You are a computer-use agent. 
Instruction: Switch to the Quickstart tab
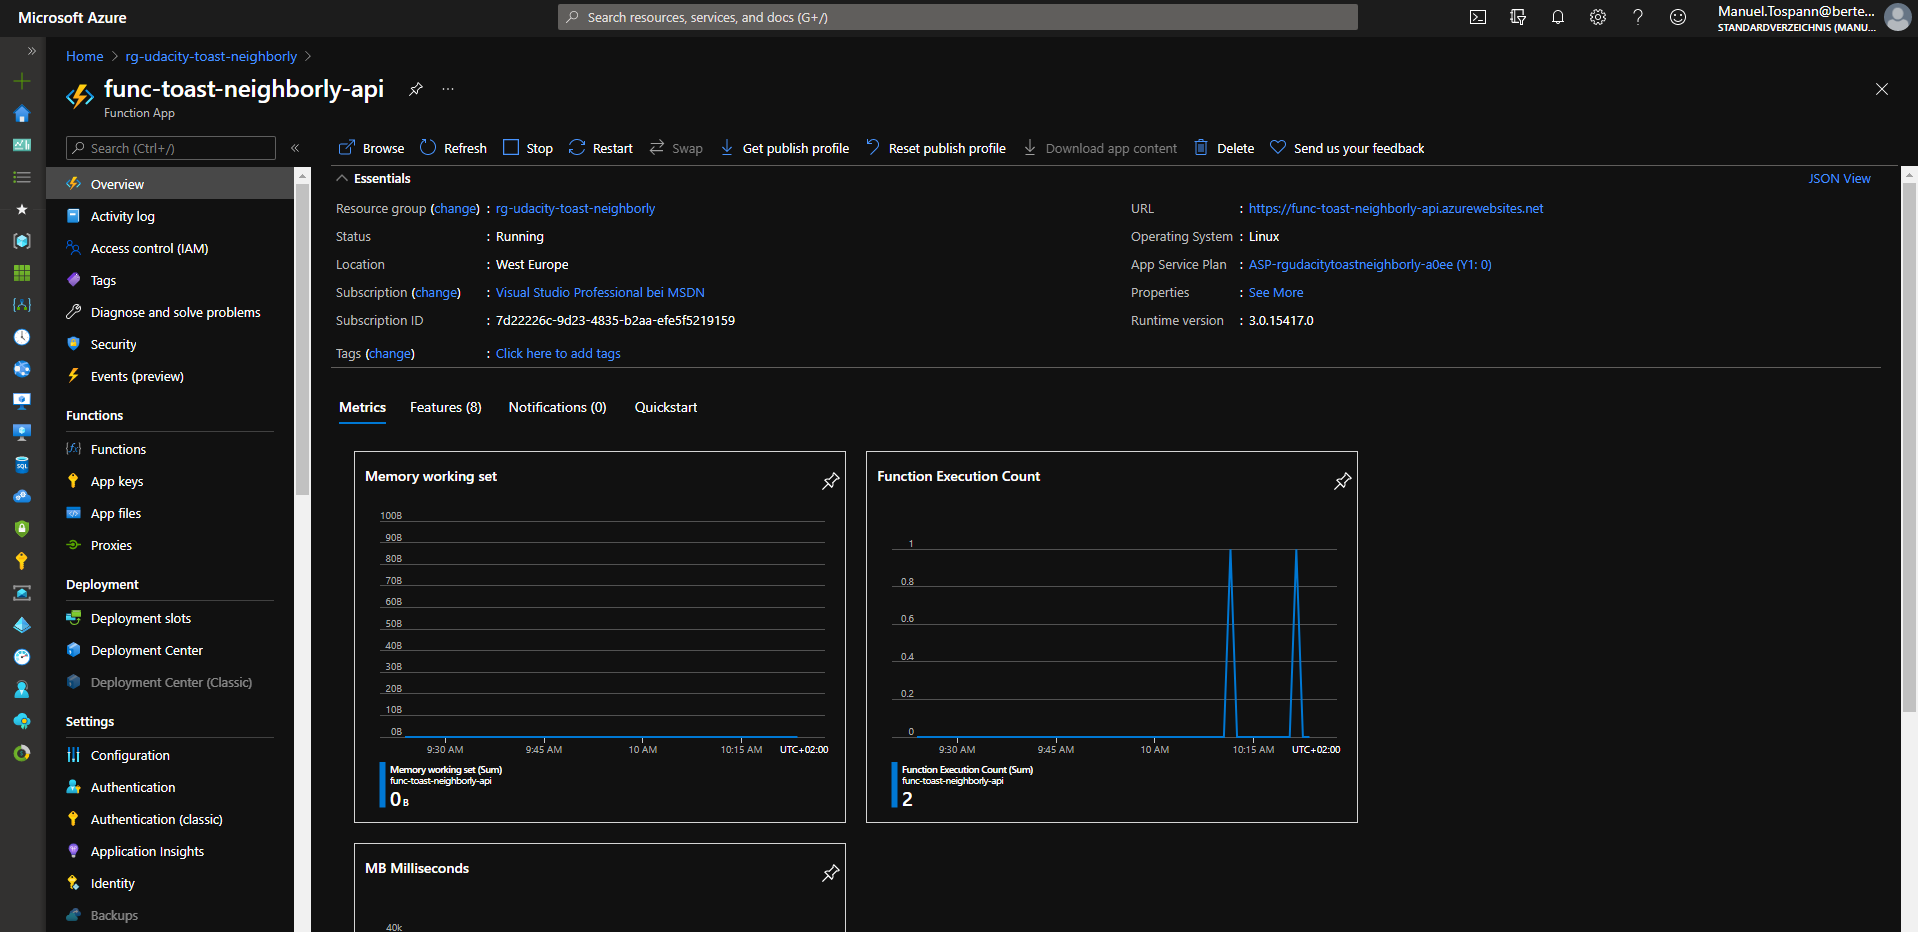pos(666,408)
